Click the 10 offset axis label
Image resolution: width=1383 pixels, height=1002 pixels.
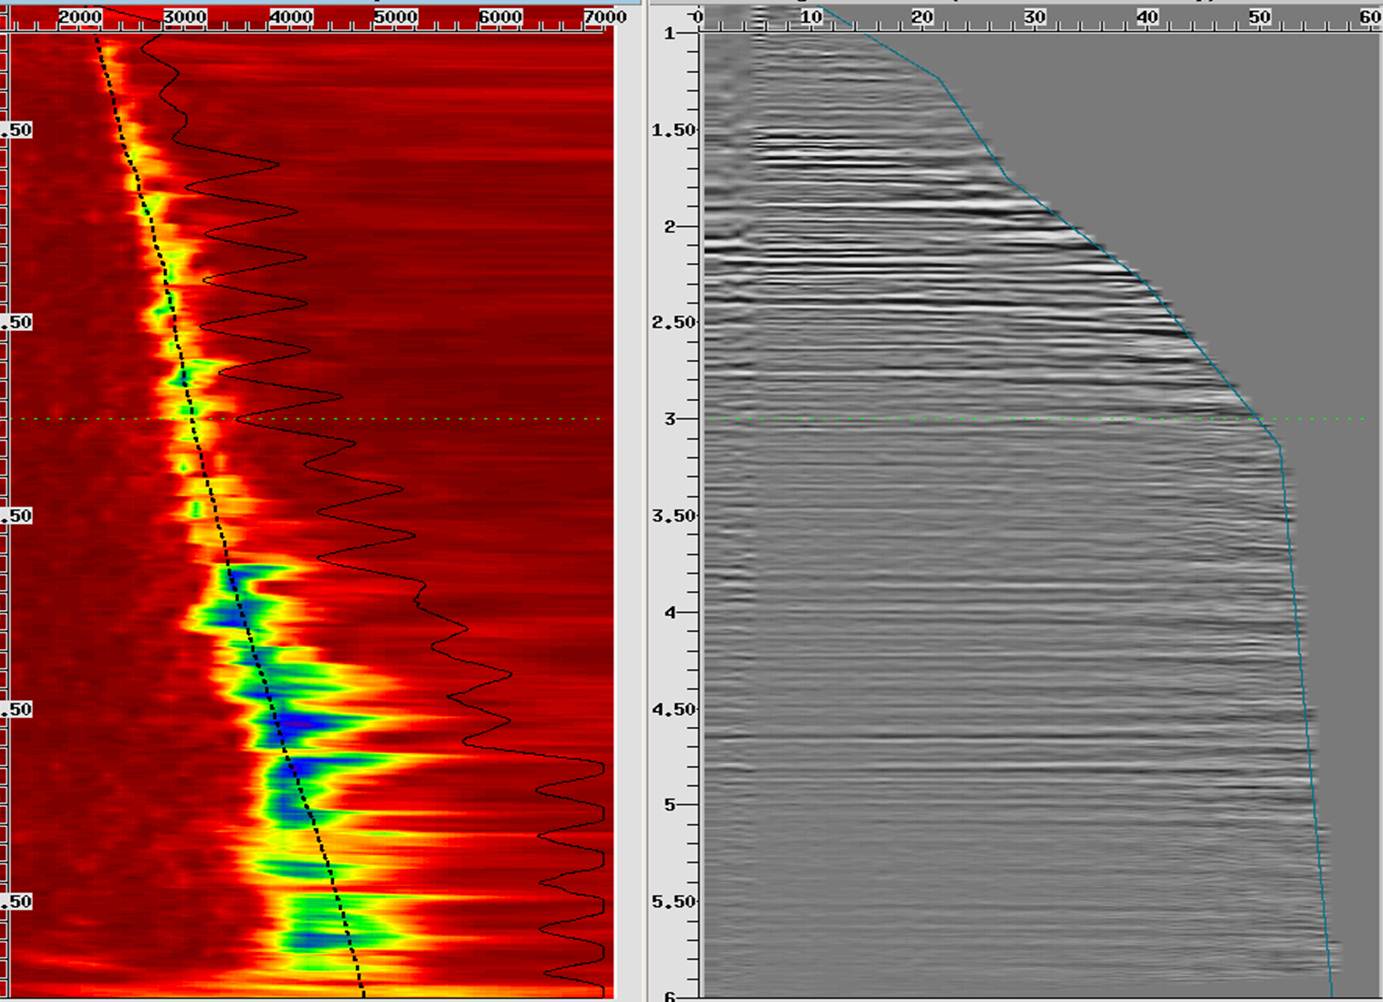[x=810, y=16]
